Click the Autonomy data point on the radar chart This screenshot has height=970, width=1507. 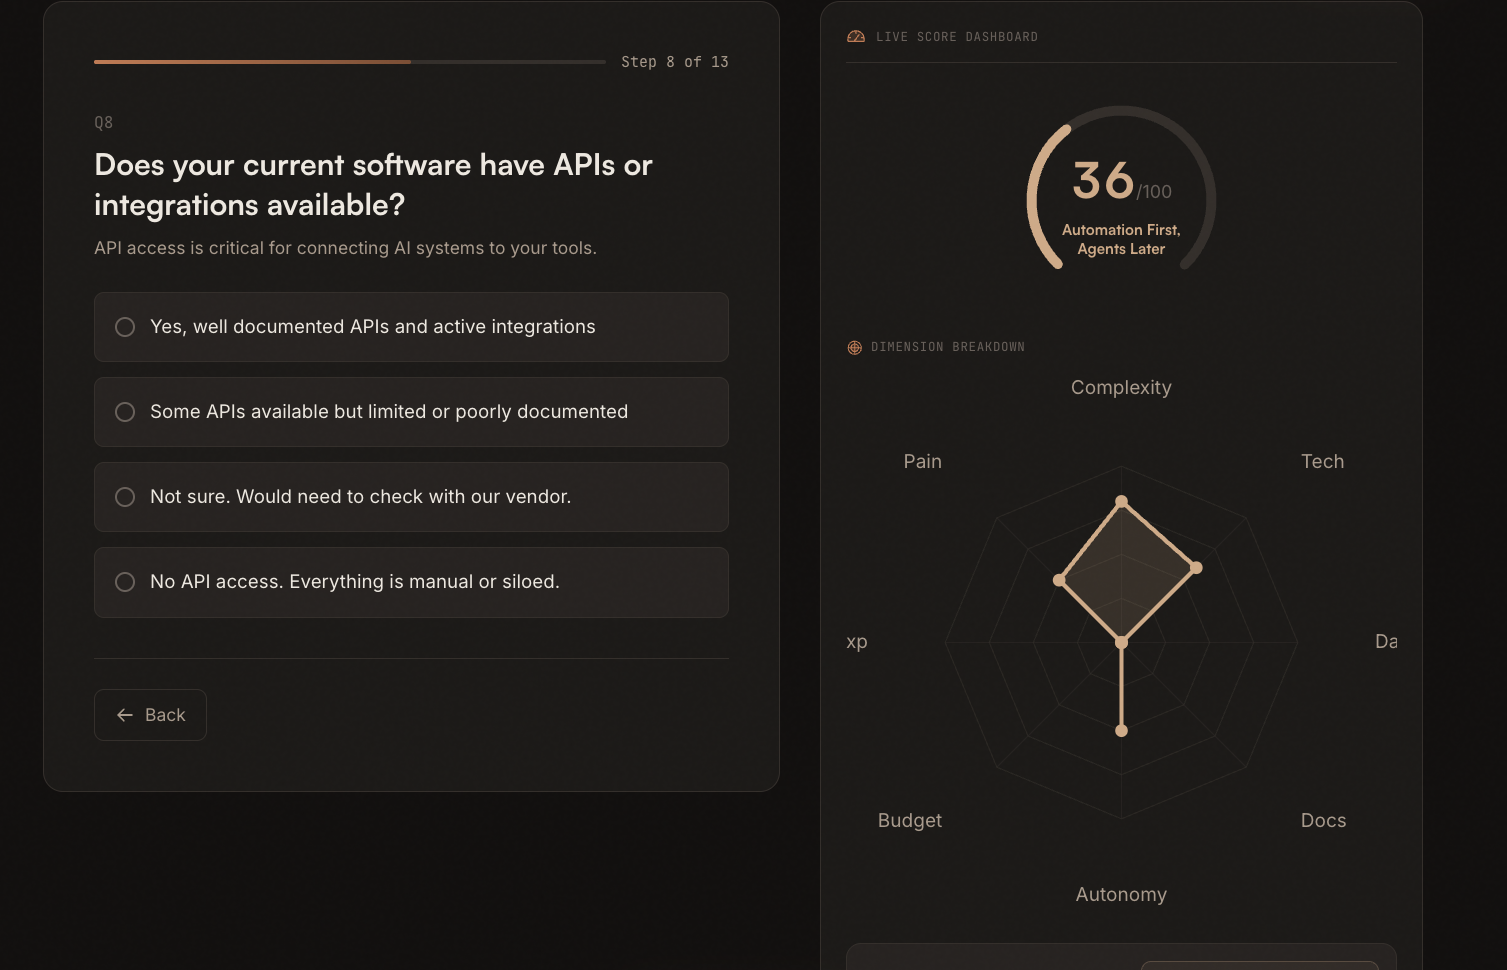1120,730
